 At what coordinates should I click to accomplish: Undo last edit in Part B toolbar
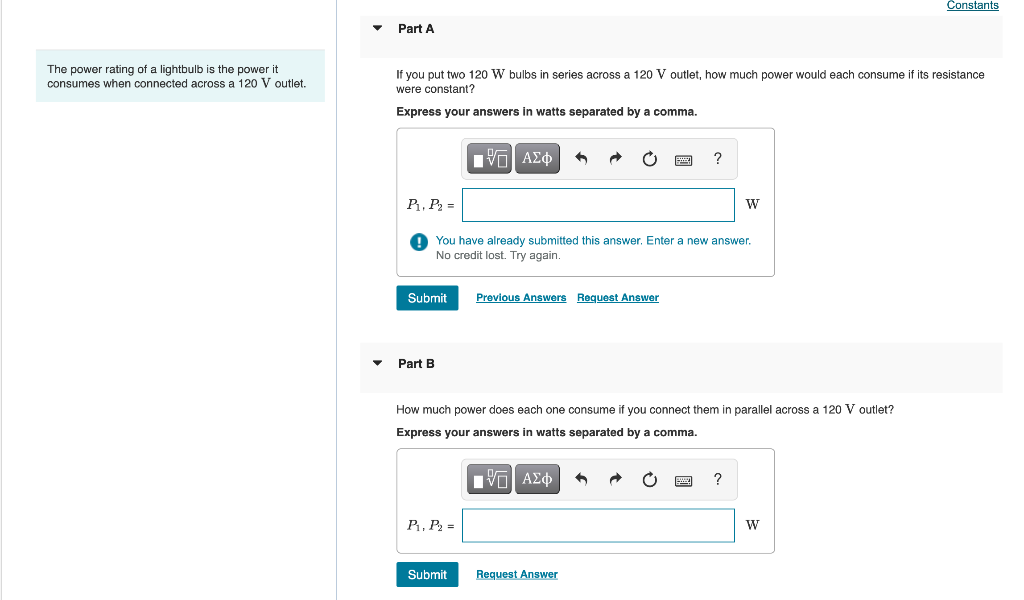point(581,479)
